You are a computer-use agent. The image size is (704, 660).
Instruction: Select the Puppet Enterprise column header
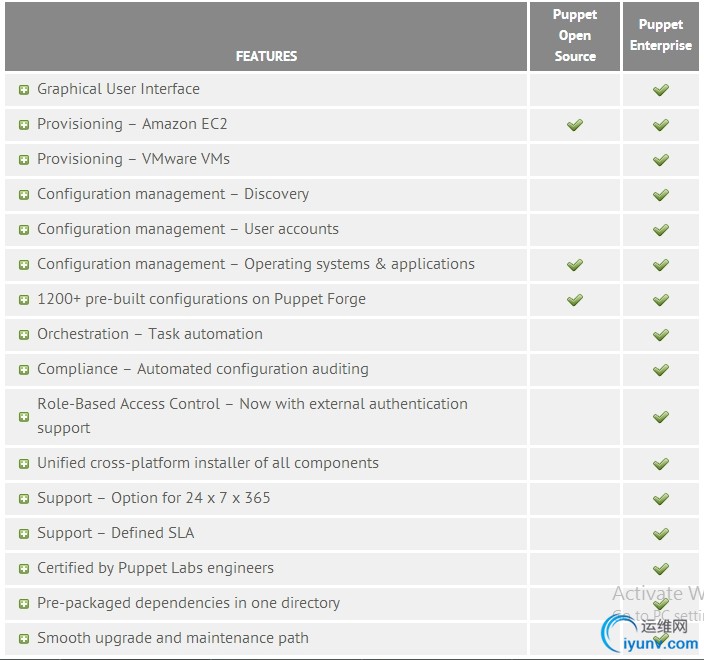661,36
